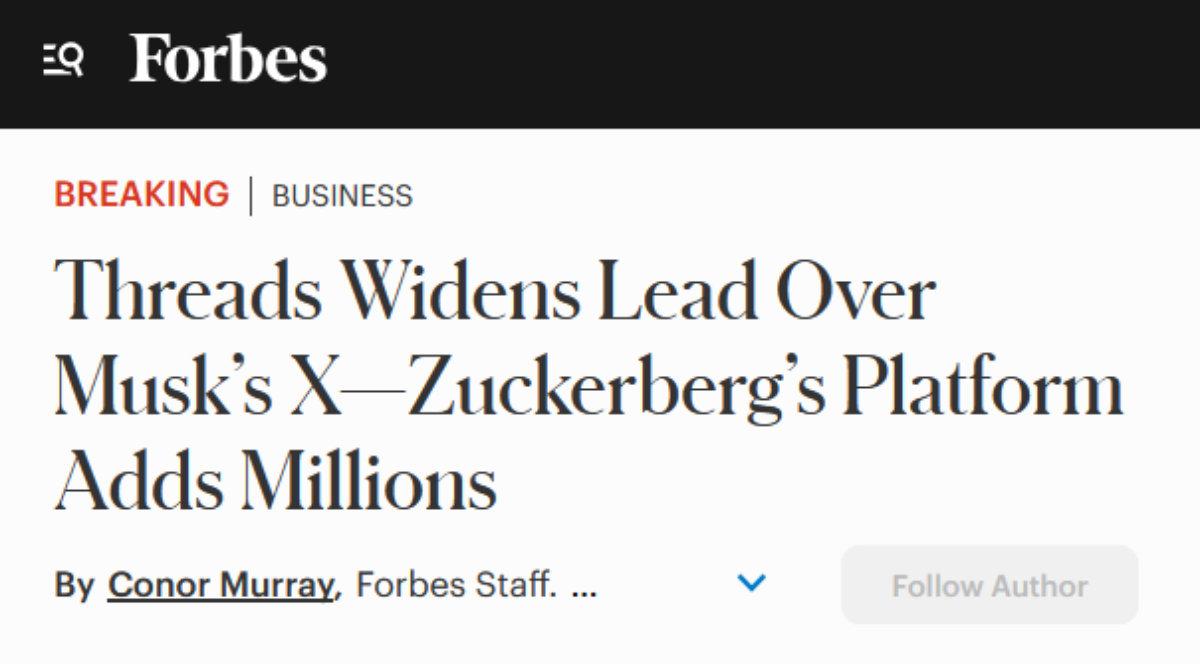Open the BUSINESS category link

point(342,195)
